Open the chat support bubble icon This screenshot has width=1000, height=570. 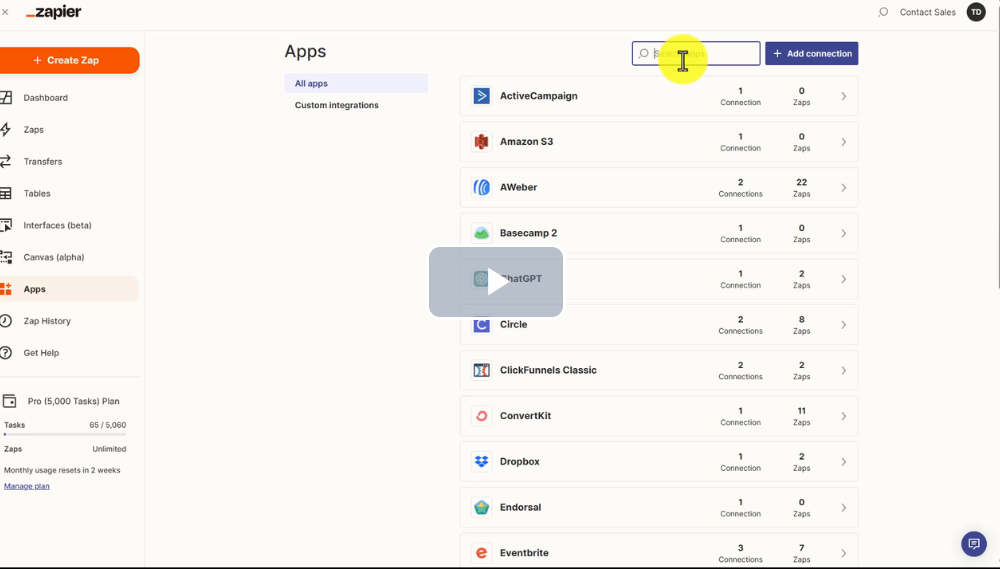coord(974,544)
